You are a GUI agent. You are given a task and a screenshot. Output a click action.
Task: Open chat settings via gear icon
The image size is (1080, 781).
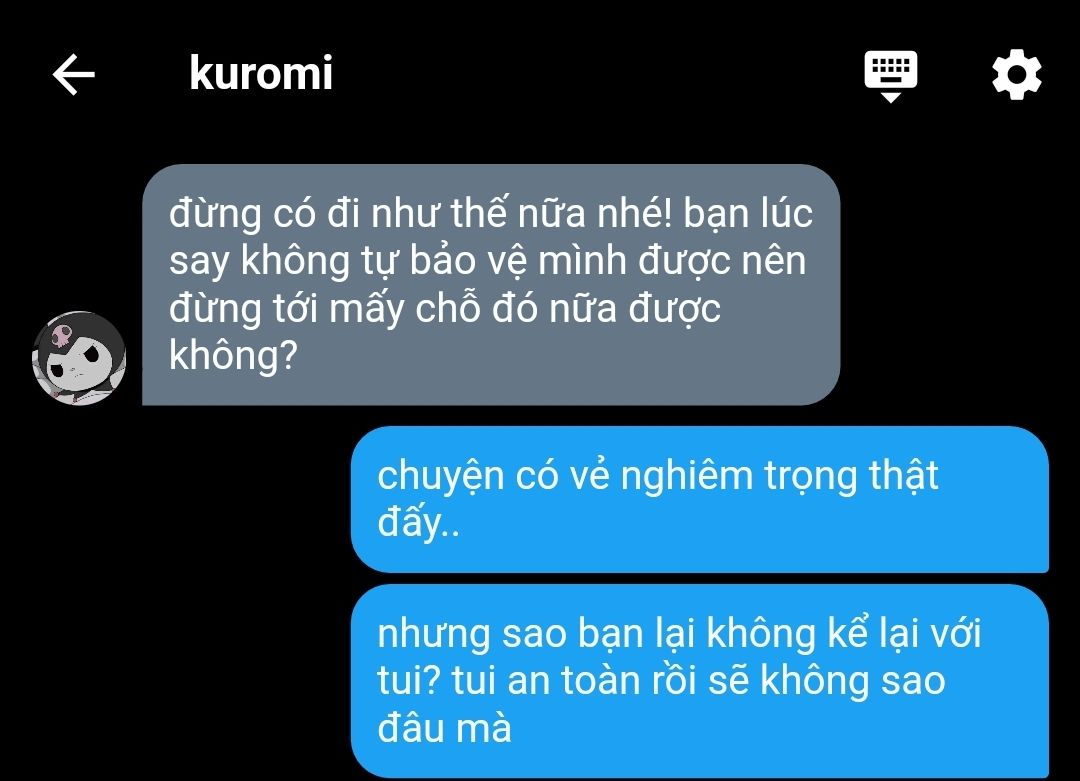click(x=1016, y=74)
